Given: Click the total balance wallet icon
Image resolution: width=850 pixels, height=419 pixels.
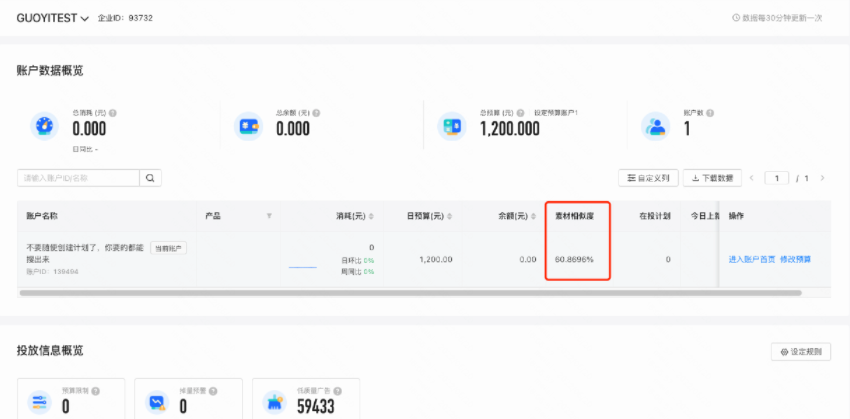Looking at the screenshot, I should [x=248, y=126].
